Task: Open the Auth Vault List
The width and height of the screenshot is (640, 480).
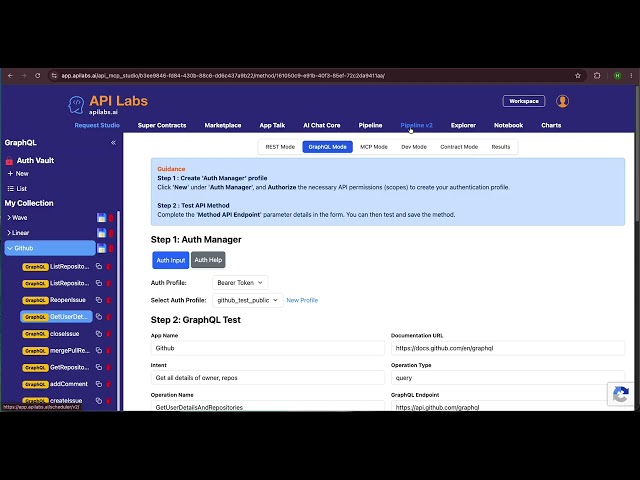Action: (17, 189)
